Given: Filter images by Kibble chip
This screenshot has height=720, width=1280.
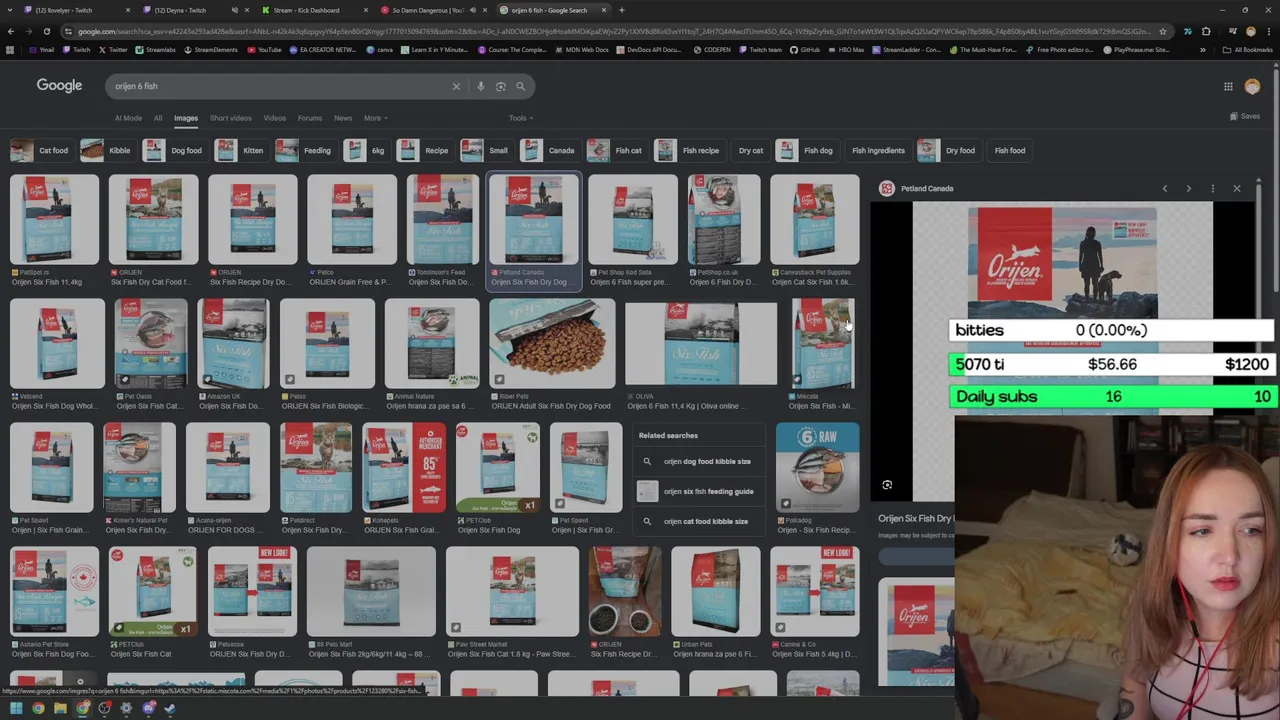Looking at the screenshot, I should coord(107,151).
